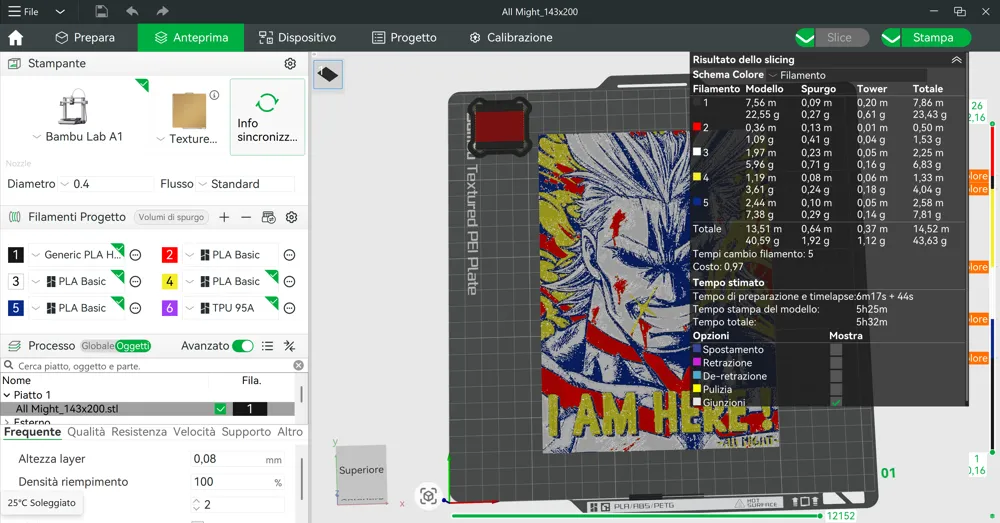Select the Textured plate thumbnail
1000x523 pixels.
click(189, 110)
